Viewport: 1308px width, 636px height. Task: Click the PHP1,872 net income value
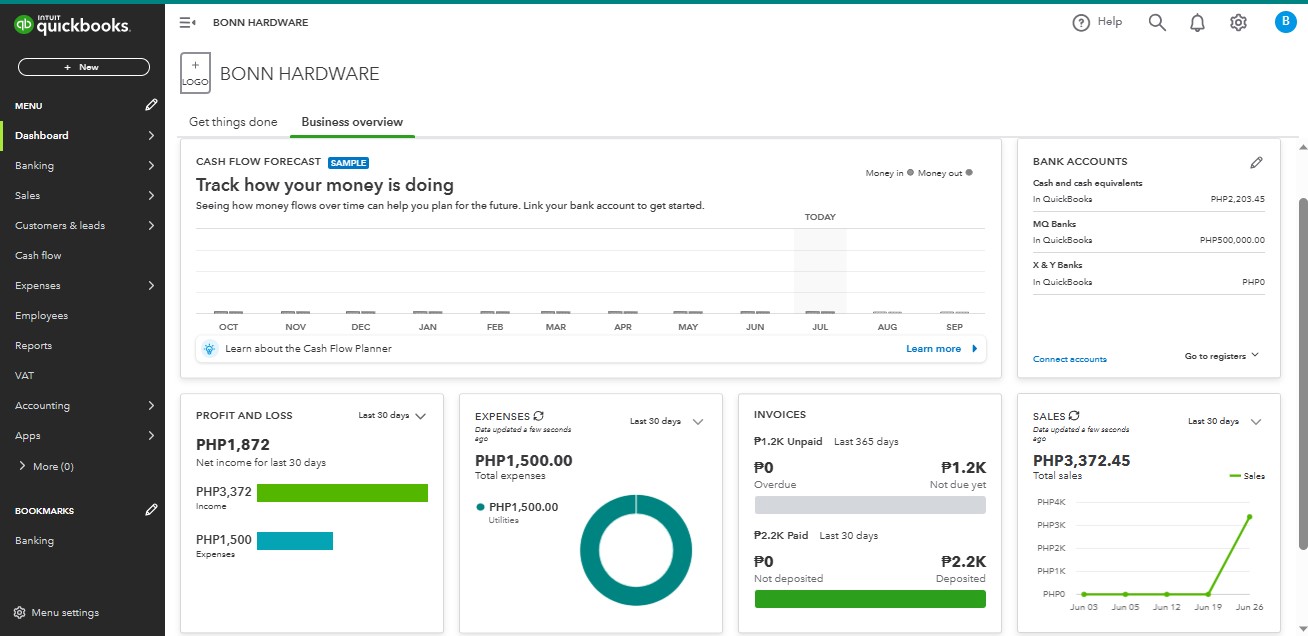coord(233,445)
